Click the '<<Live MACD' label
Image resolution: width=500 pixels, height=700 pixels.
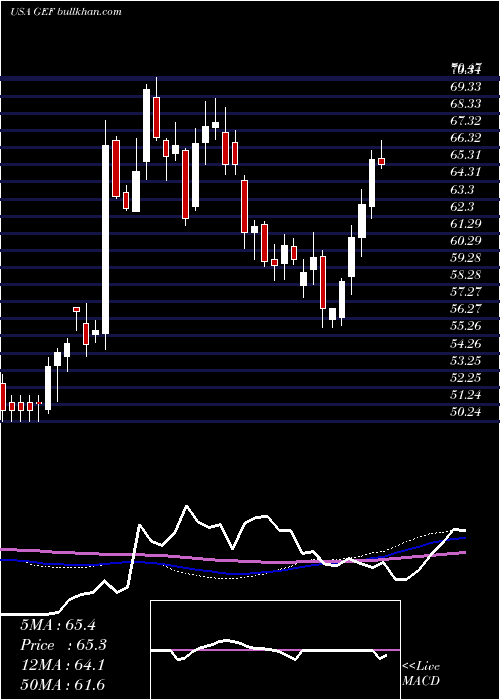[x=421, y=673]
